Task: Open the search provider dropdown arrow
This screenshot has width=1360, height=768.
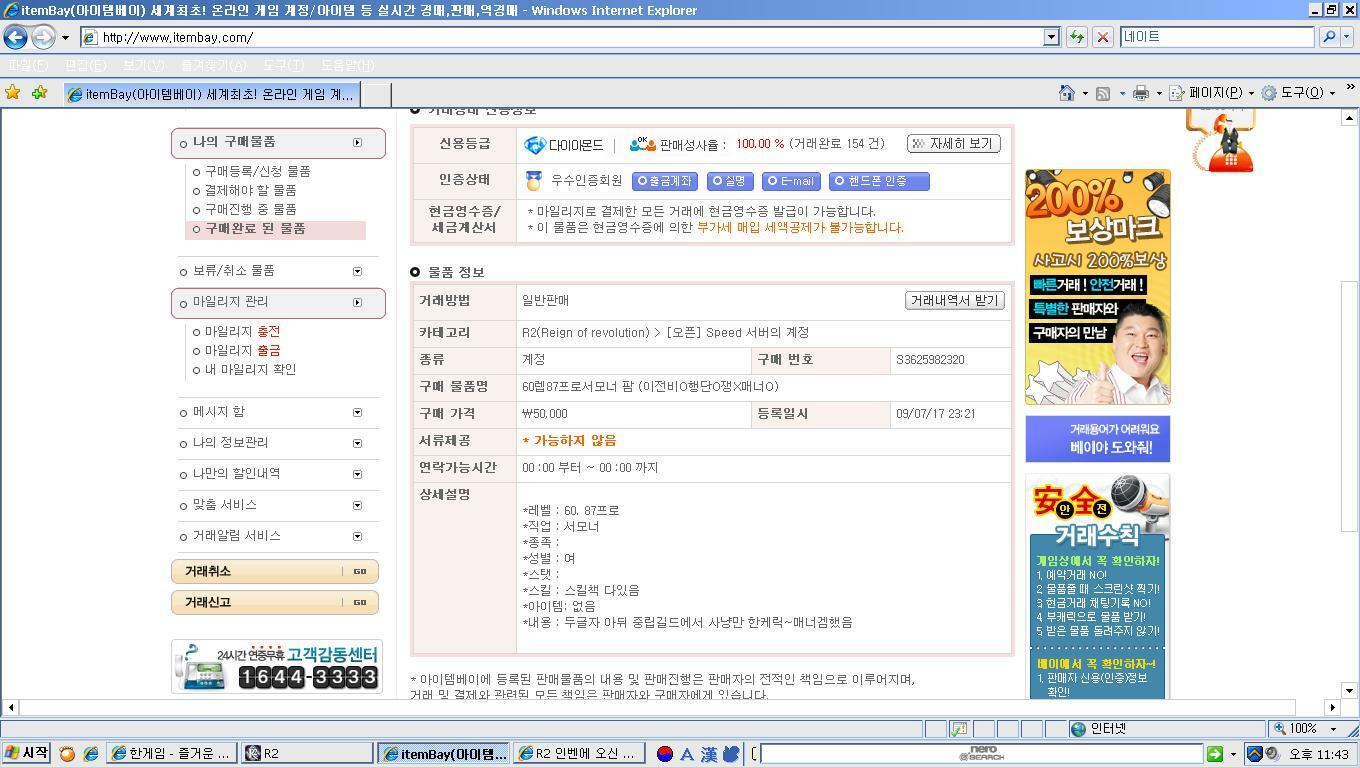Action: point(1347,37)
